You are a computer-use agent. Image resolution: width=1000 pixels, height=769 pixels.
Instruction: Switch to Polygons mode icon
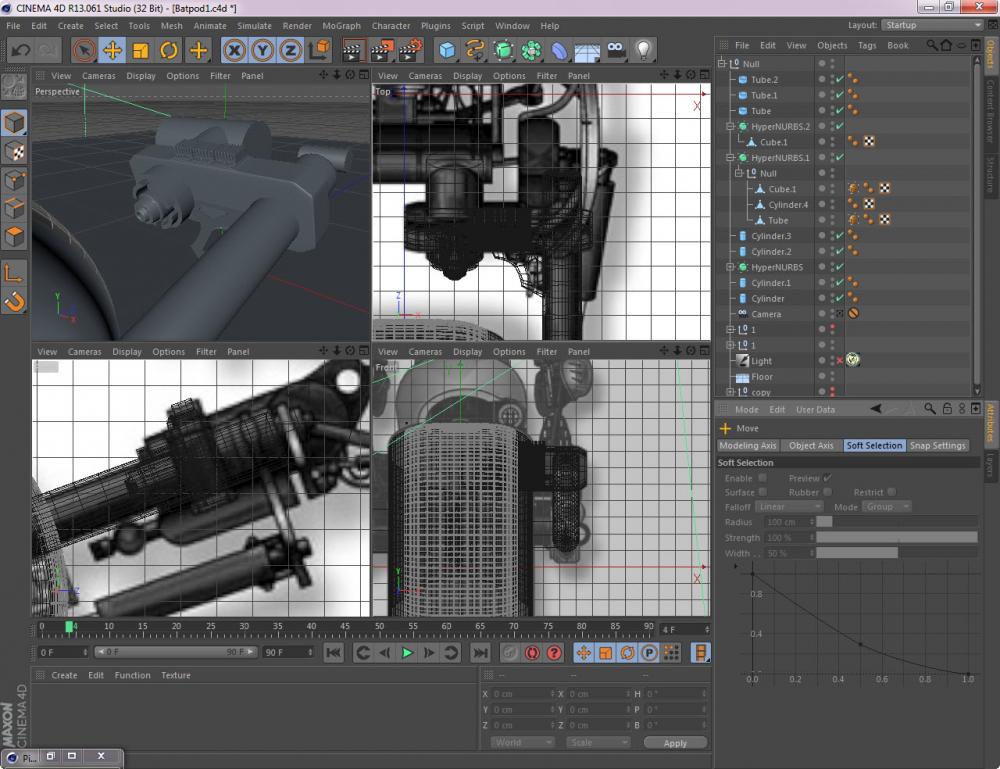coord(14,237)
